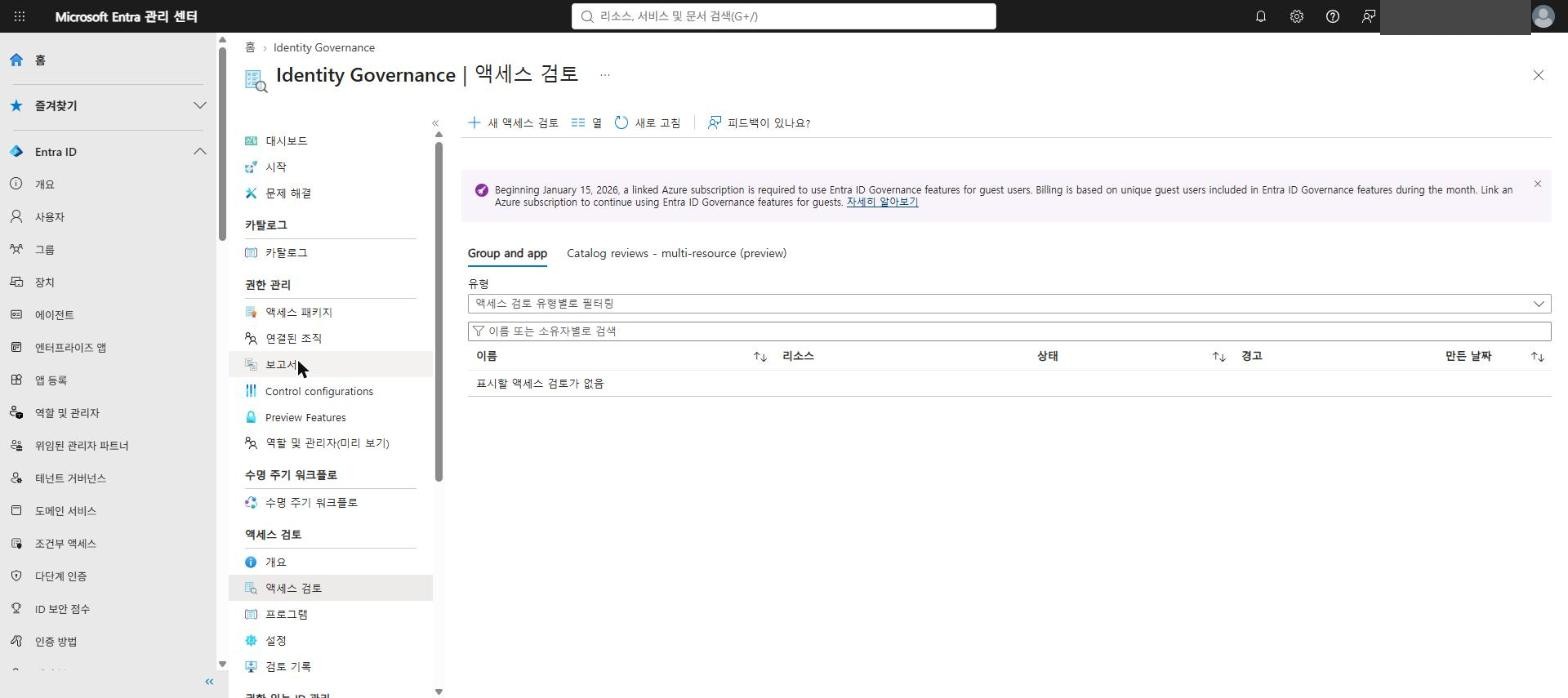The width and height of the screenshot is (1568, 698).
Task: Switch to Catalog reviews multi-resource tab
Action: tap(677, 253)
